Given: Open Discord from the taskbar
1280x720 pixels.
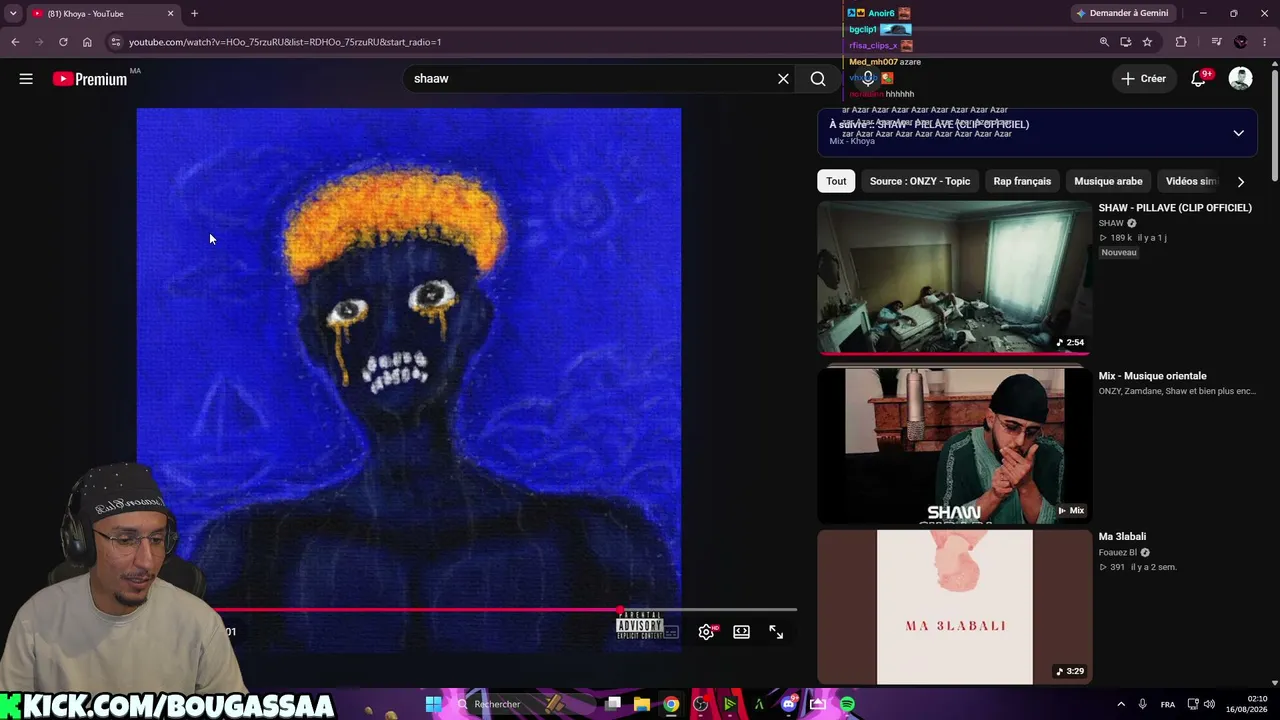Looking at the screenshot, I should click(788, 704).
